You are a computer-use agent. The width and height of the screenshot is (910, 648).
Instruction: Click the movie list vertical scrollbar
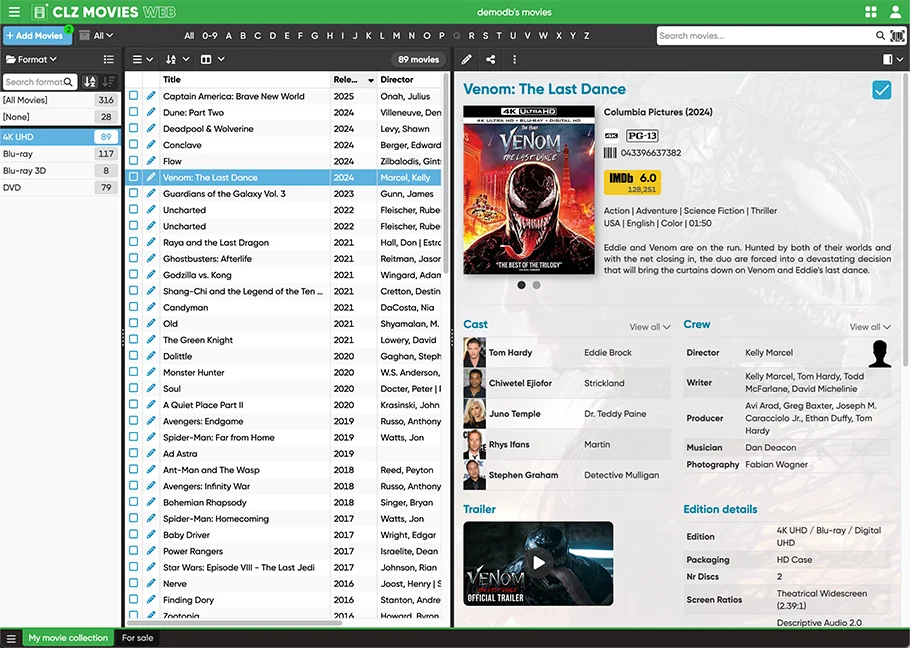pos(446,174)
